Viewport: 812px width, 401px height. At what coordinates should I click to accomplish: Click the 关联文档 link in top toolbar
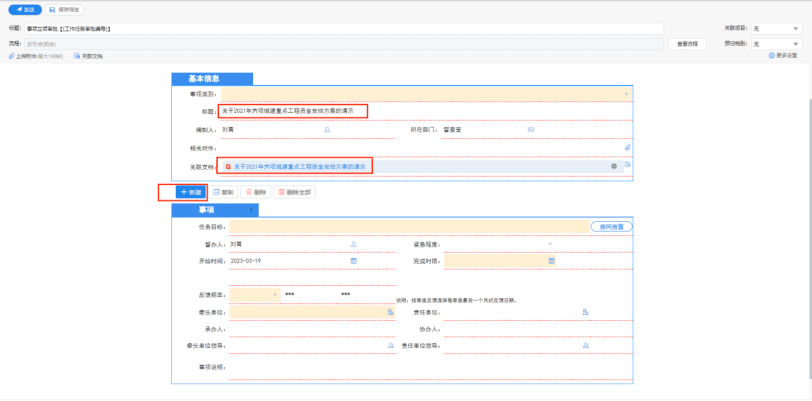(x=88, y=56)
